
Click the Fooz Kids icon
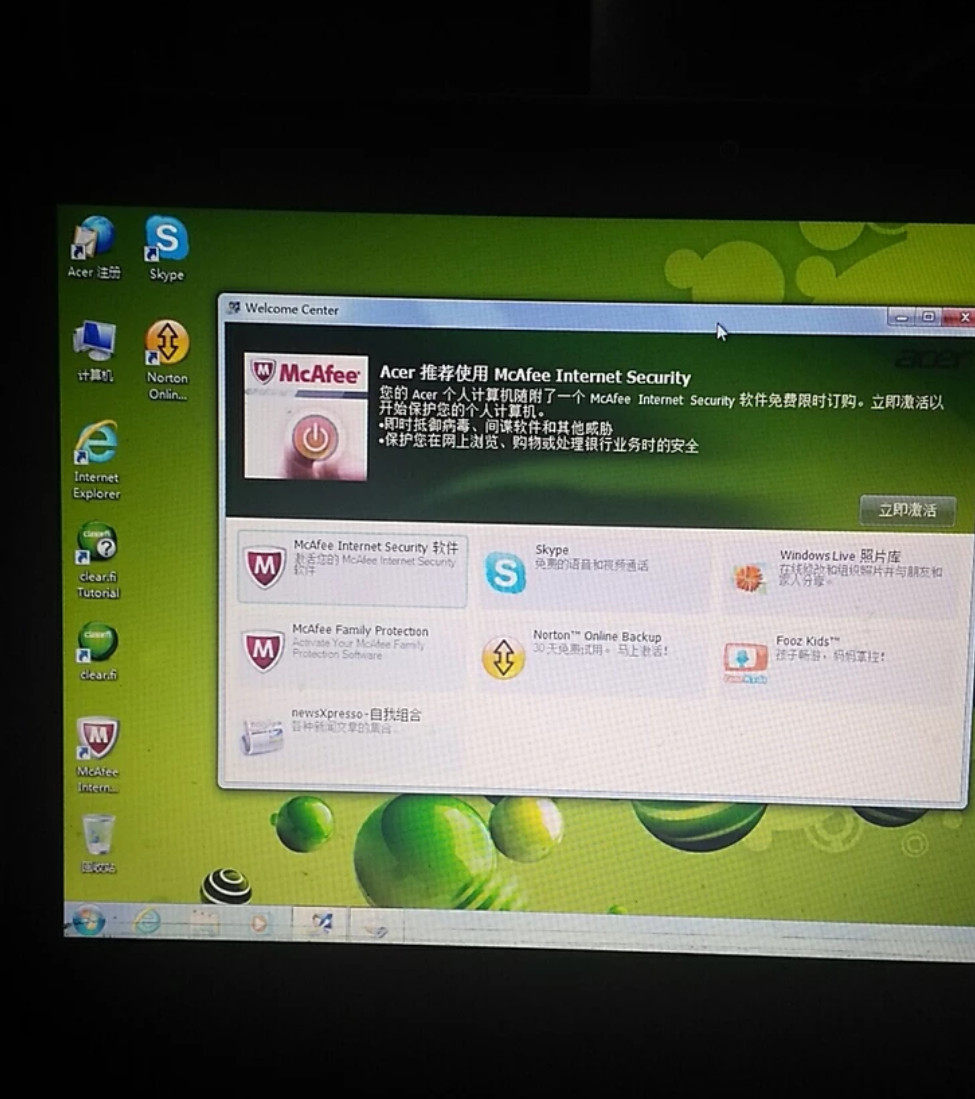[745, 662]
